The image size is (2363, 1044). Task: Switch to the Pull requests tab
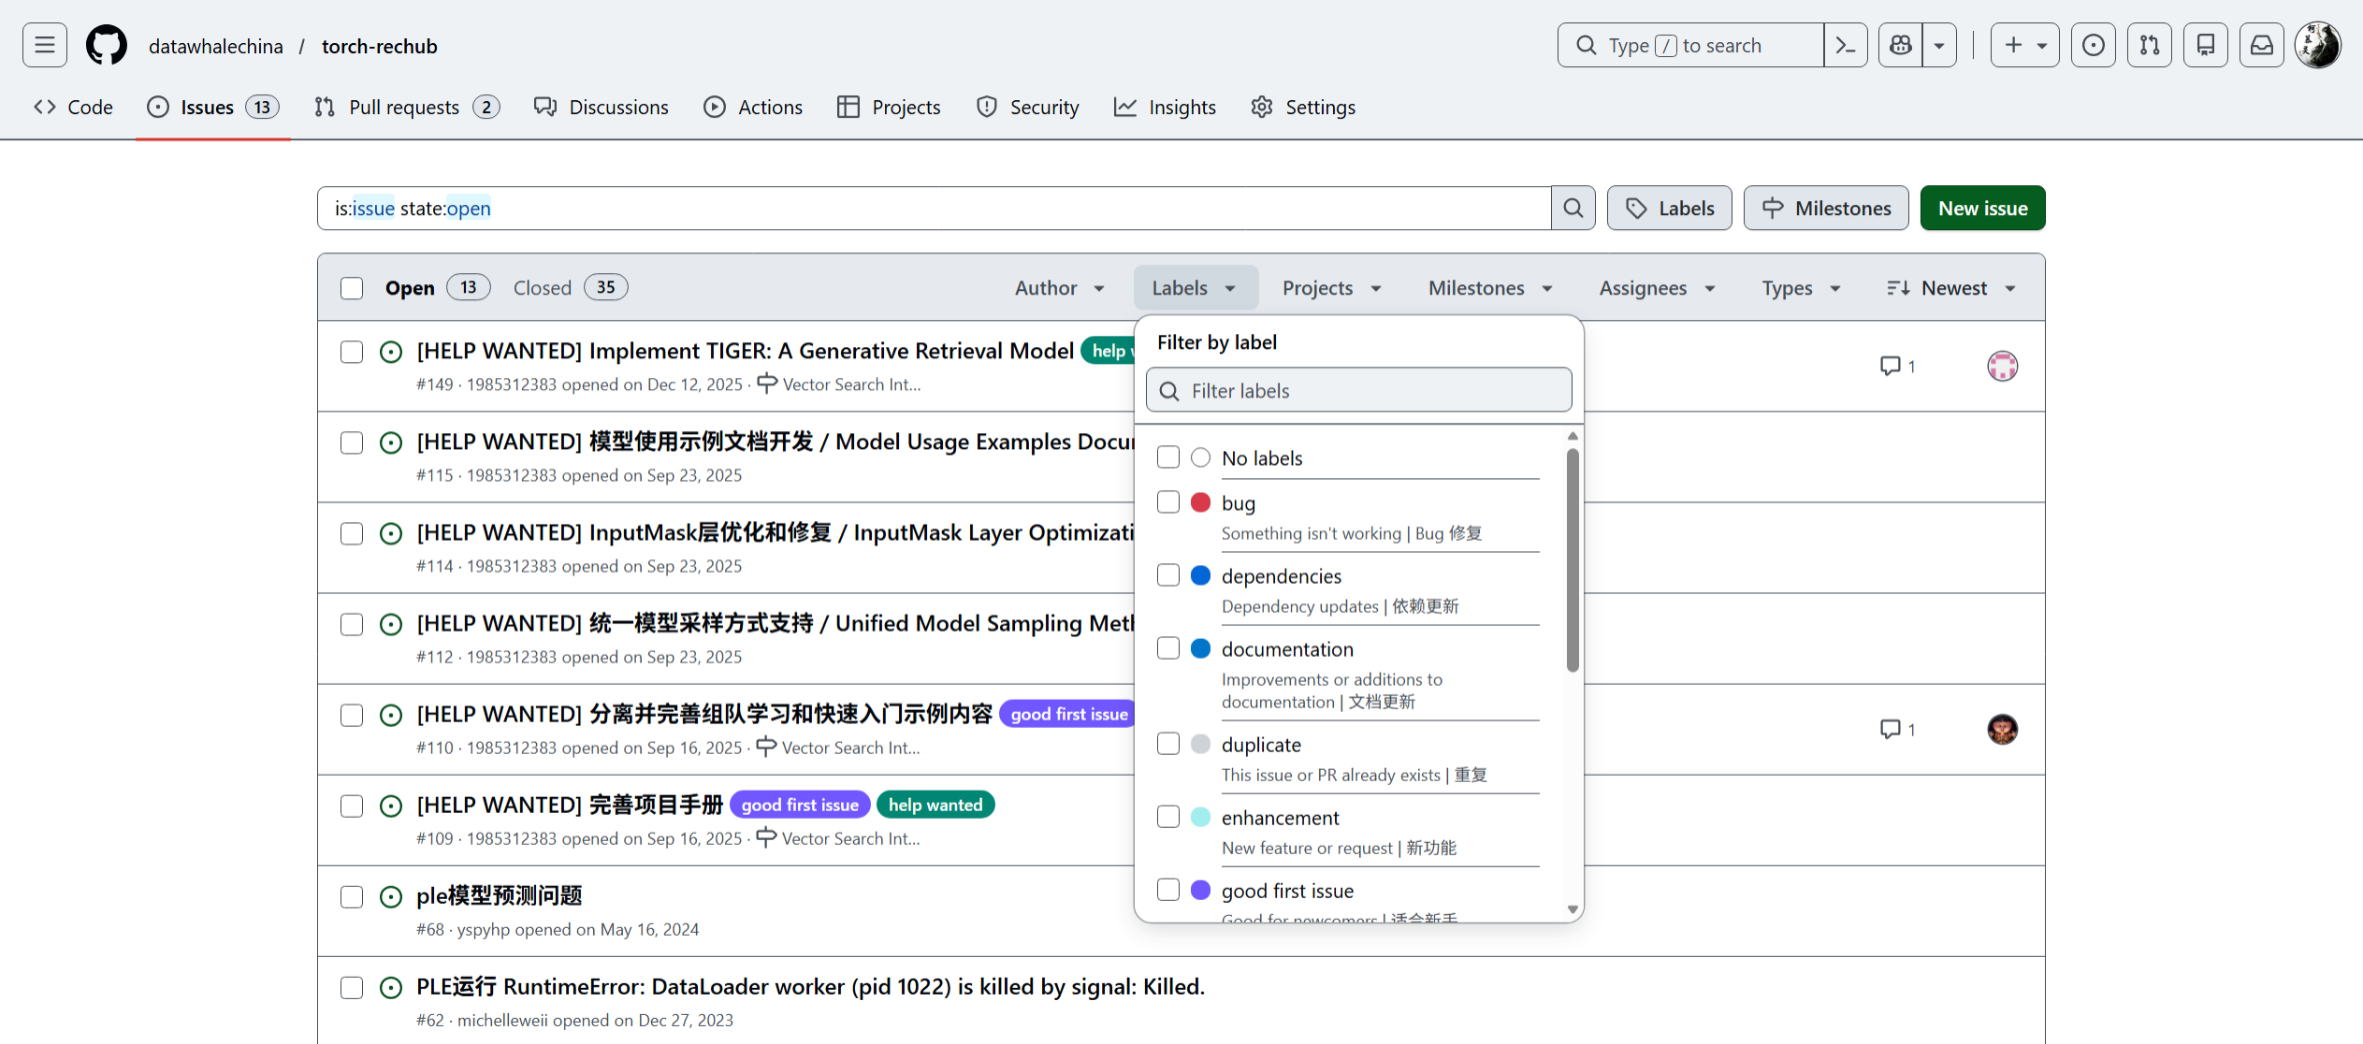click(x=406, y=107)
